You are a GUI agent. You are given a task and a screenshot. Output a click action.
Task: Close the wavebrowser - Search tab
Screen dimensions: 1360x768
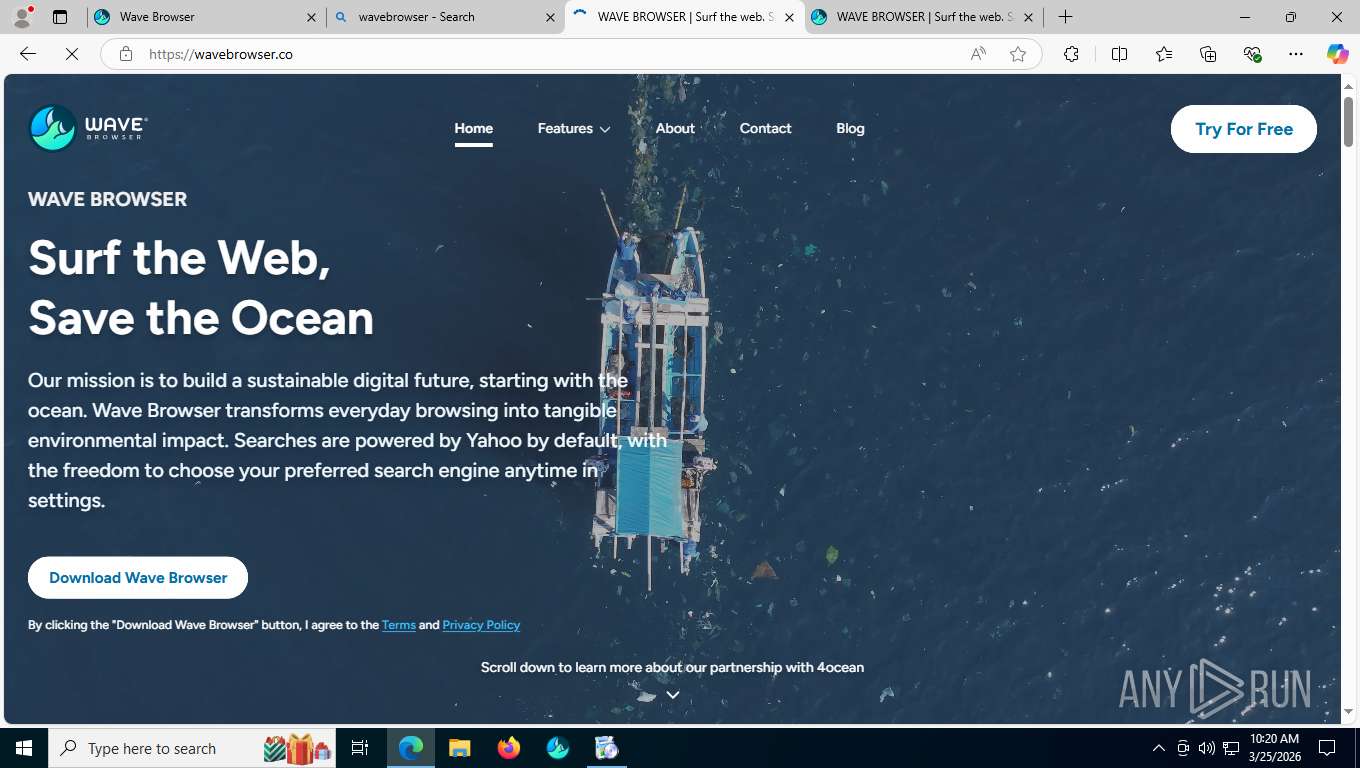550,17
